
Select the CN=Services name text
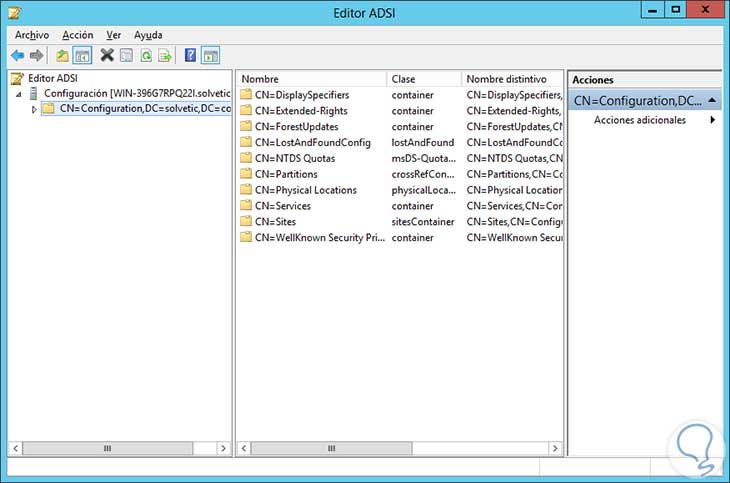point(283,206)
